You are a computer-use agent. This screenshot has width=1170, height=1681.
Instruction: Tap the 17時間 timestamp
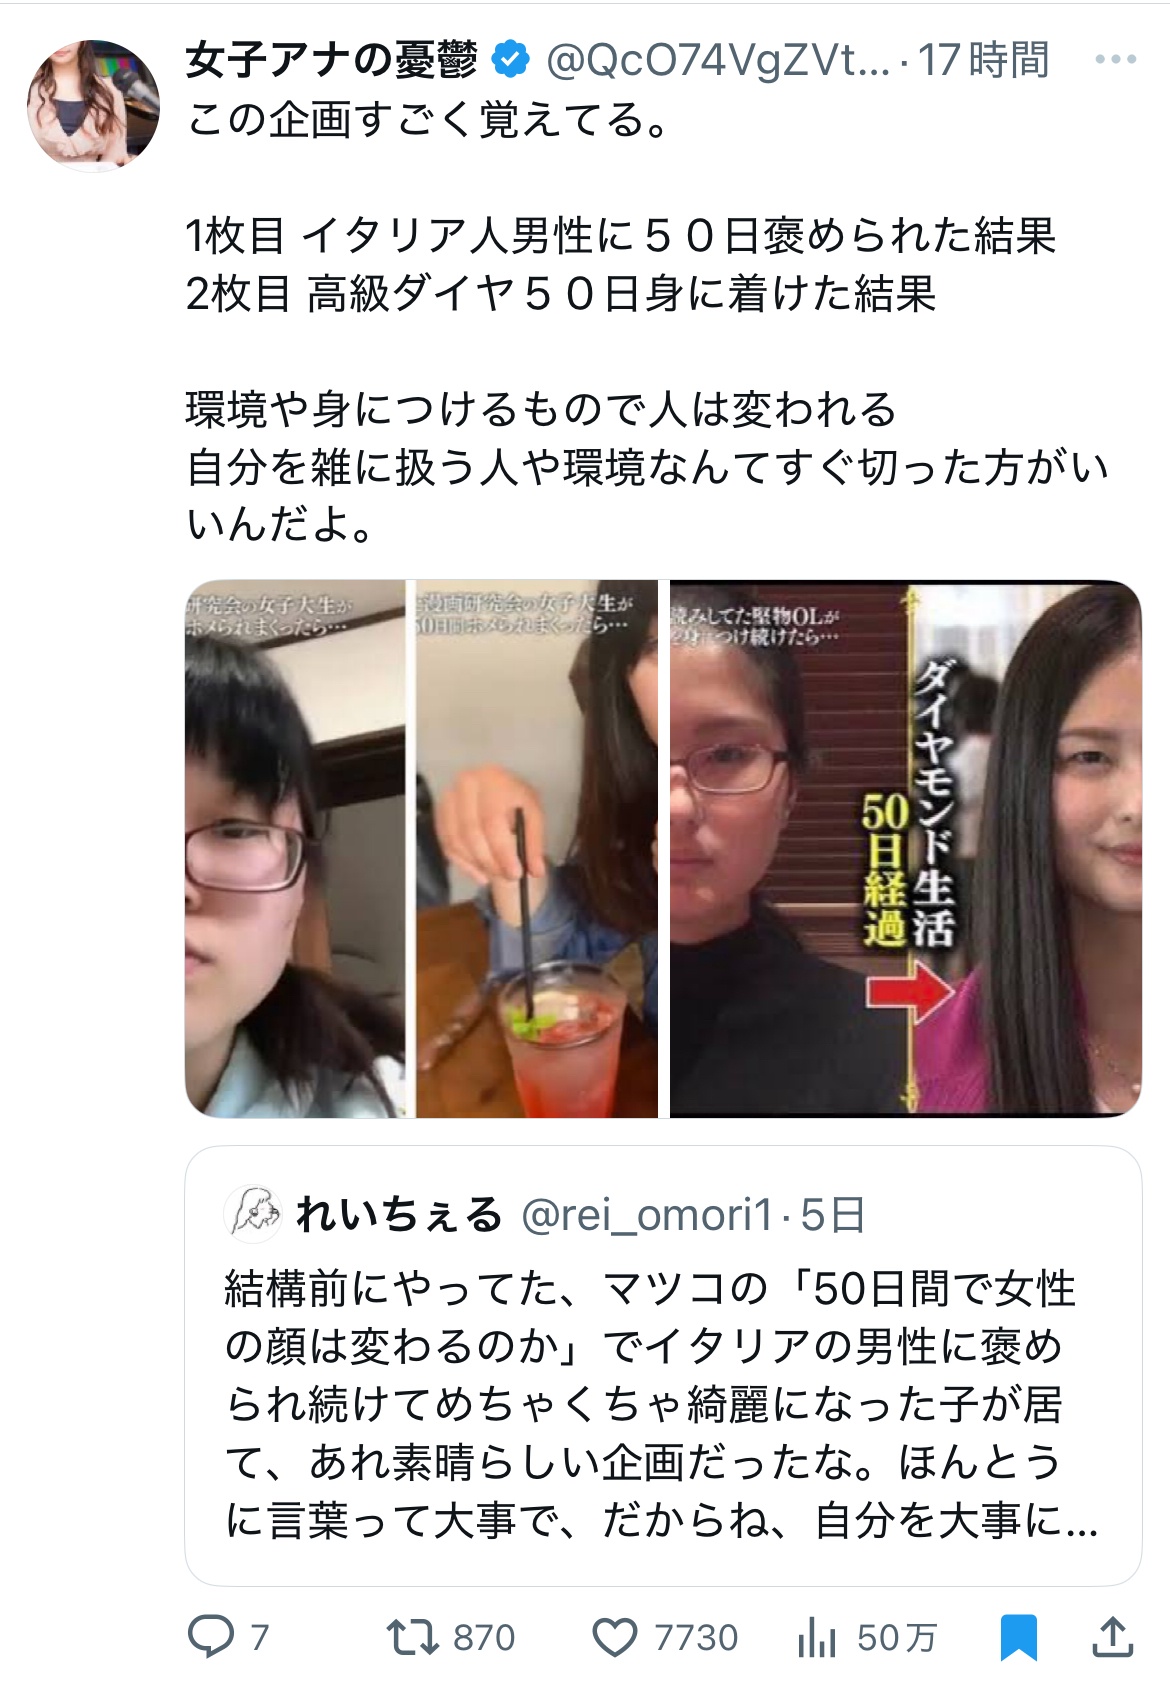tap(984, 60)
